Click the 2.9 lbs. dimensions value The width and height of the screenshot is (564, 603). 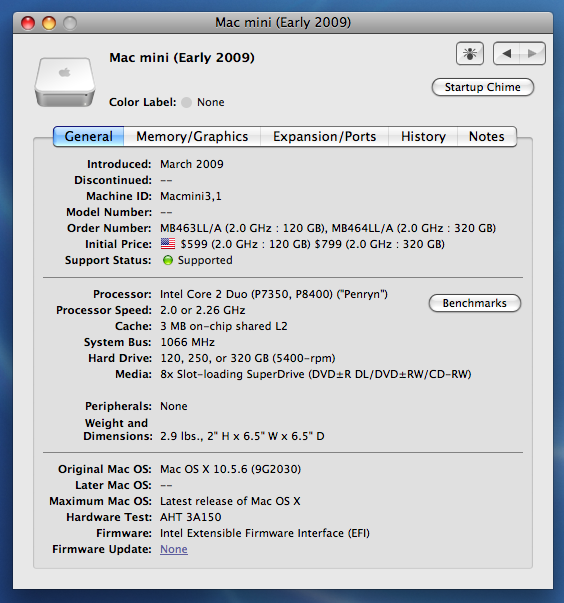point(242,436)
